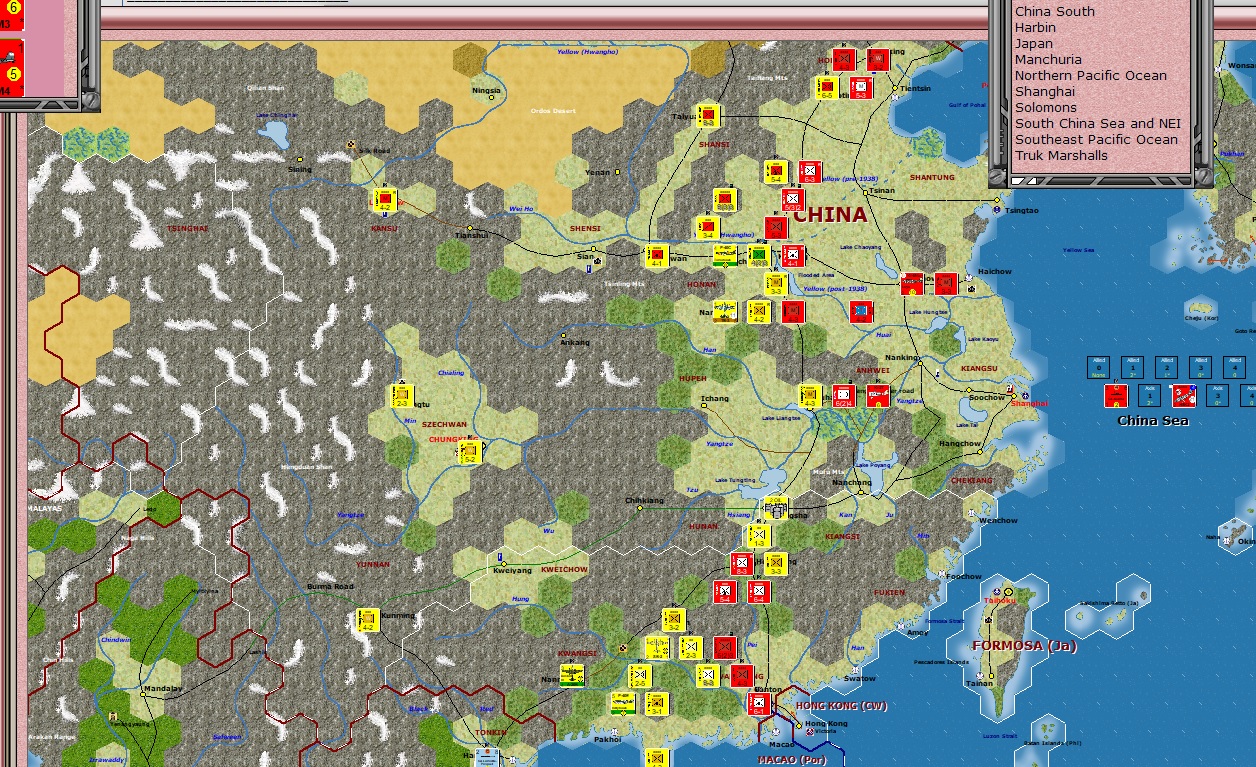Click the Tsingtao port label
The height and width of the screenshot is (767, 1256).
(x=1022, y=211)
